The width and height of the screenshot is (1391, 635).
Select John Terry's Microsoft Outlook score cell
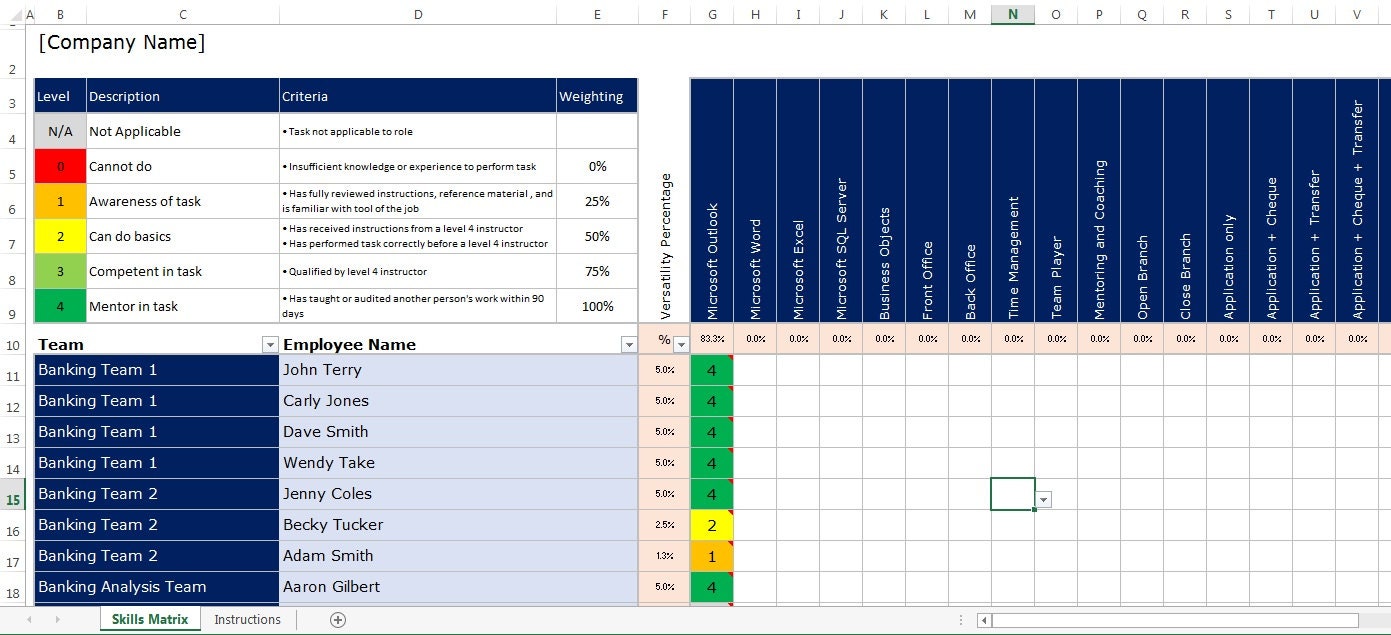(711, 370)
